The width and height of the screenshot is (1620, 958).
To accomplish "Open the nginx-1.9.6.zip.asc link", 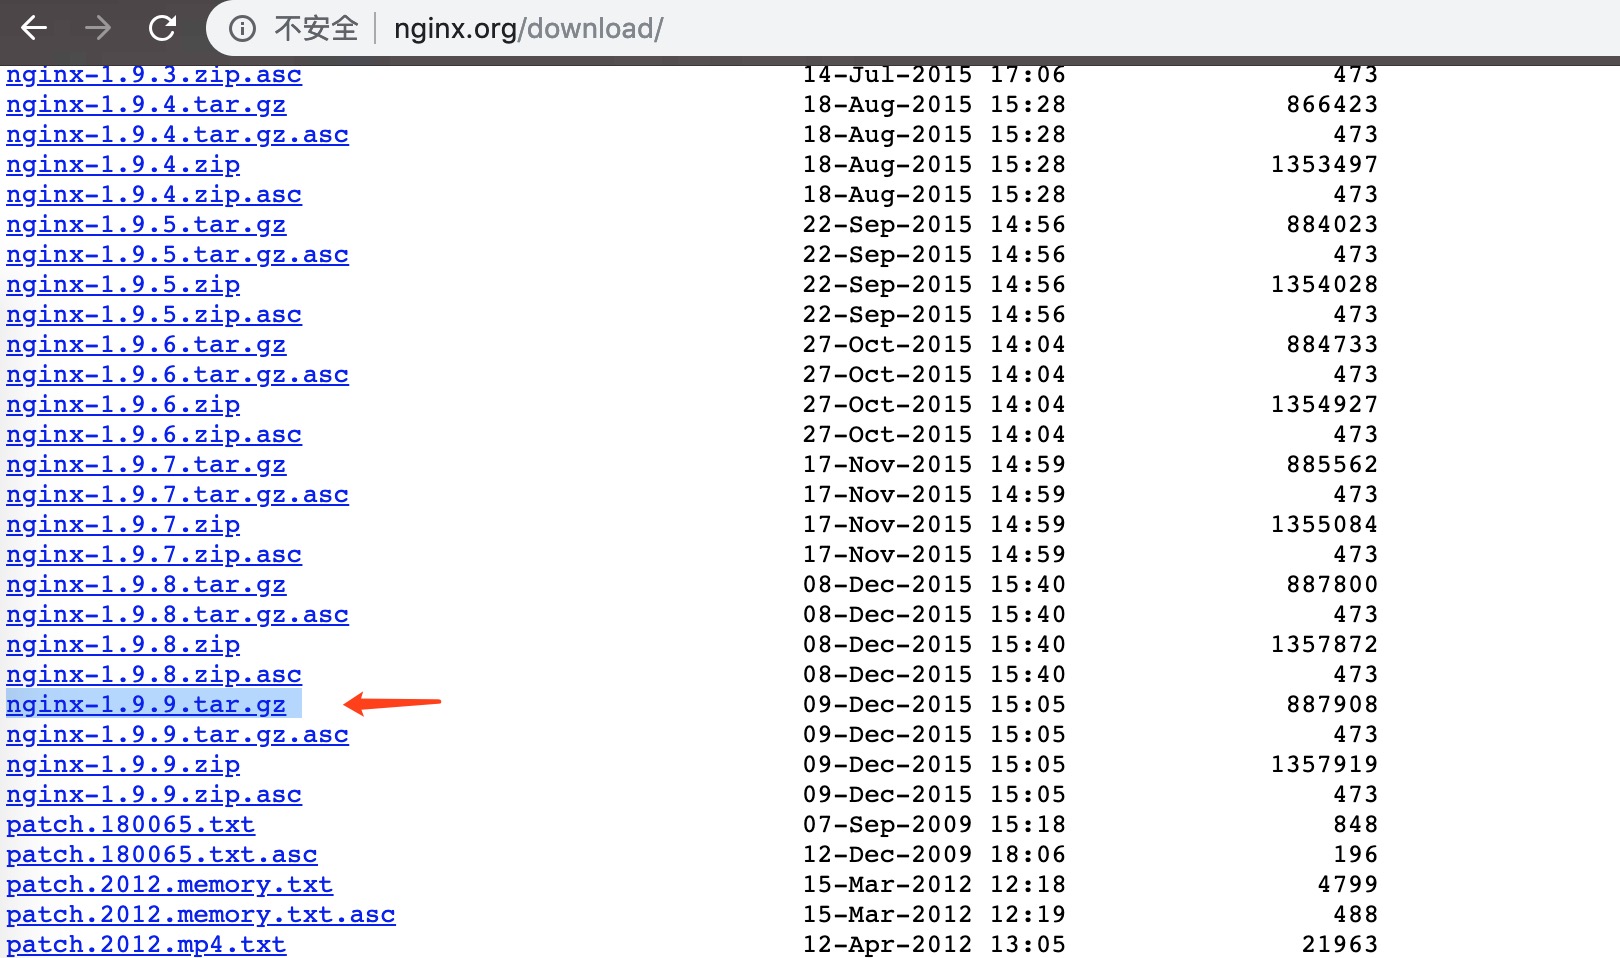I will (x=154, y=435).
